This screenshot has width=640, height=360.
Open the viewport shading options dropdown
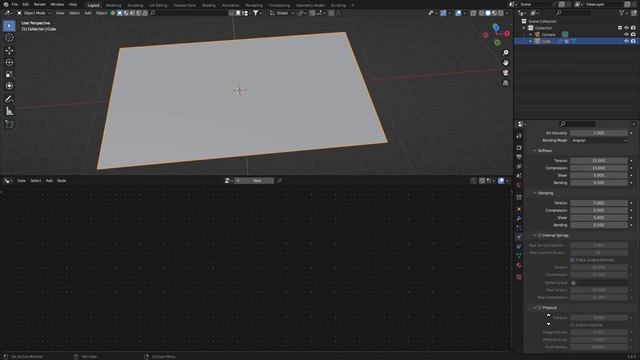click(507, 13)
